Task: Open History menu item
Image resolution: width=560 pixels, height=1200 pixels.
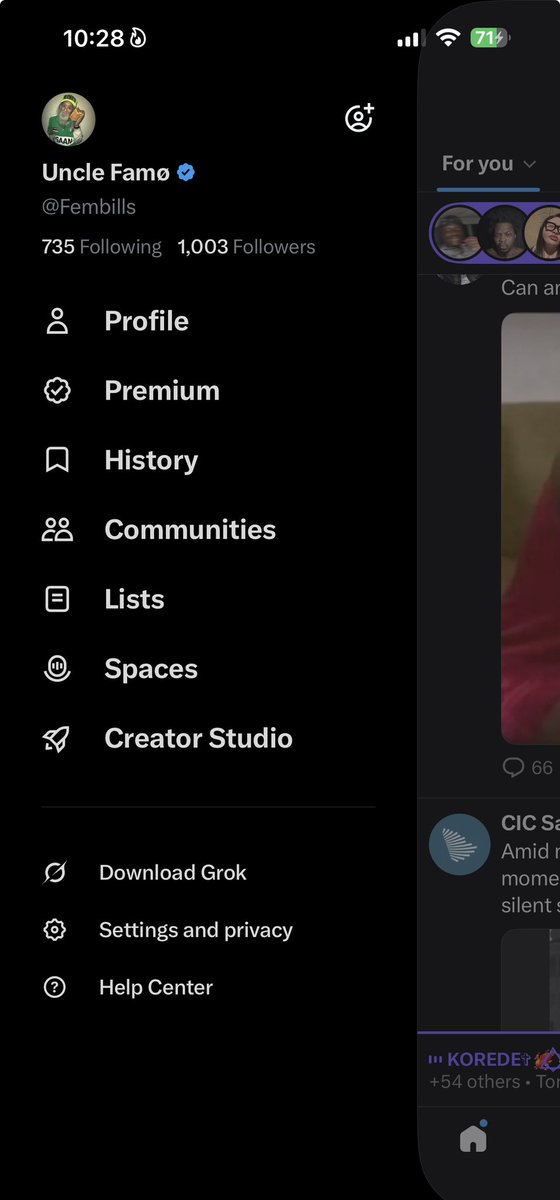Action: click(x=151, y=460)
